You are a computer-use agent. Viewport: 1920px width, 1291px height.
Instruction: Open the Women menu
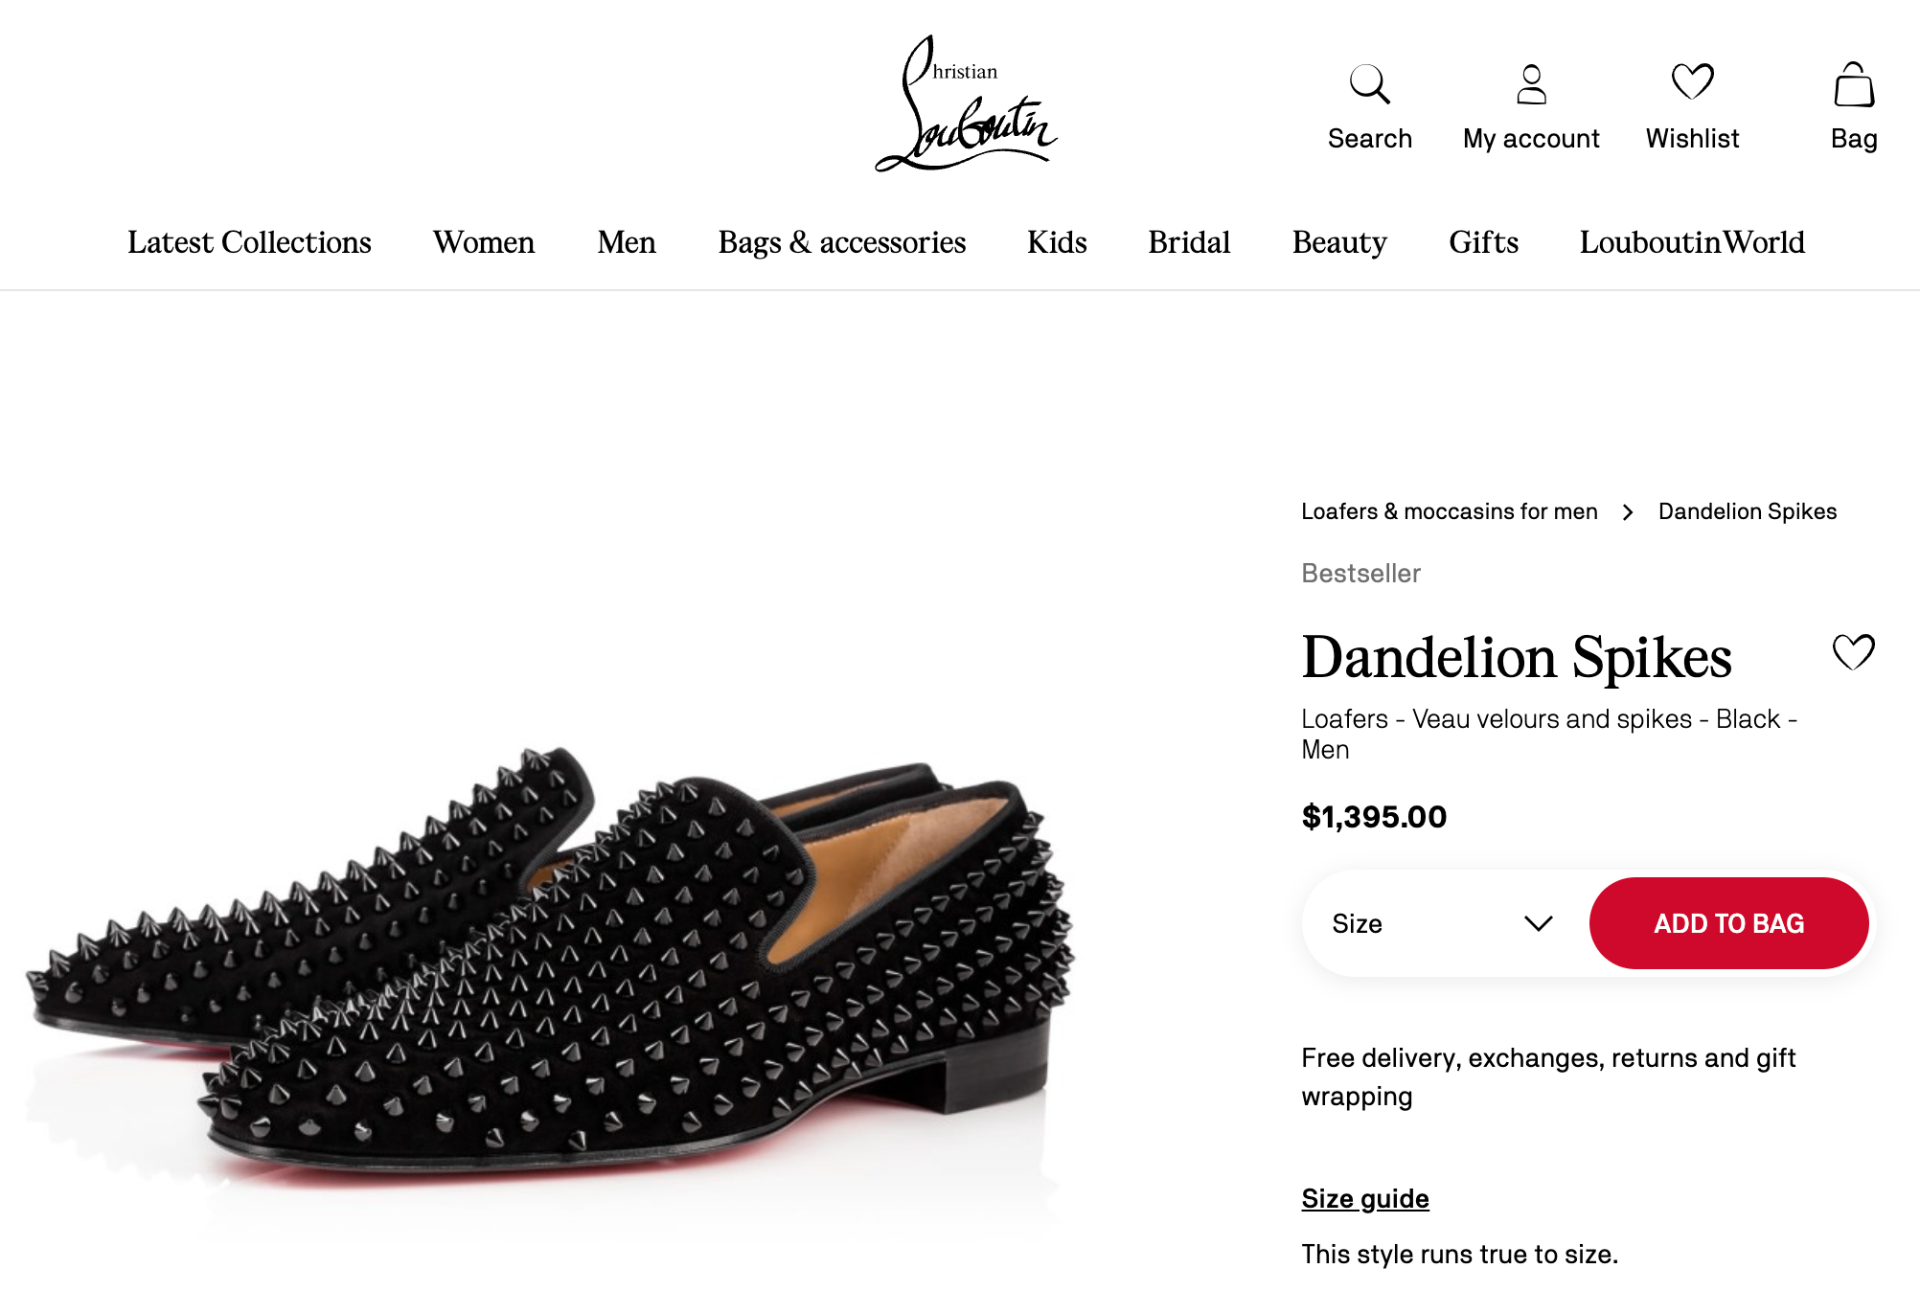(483, 243)
